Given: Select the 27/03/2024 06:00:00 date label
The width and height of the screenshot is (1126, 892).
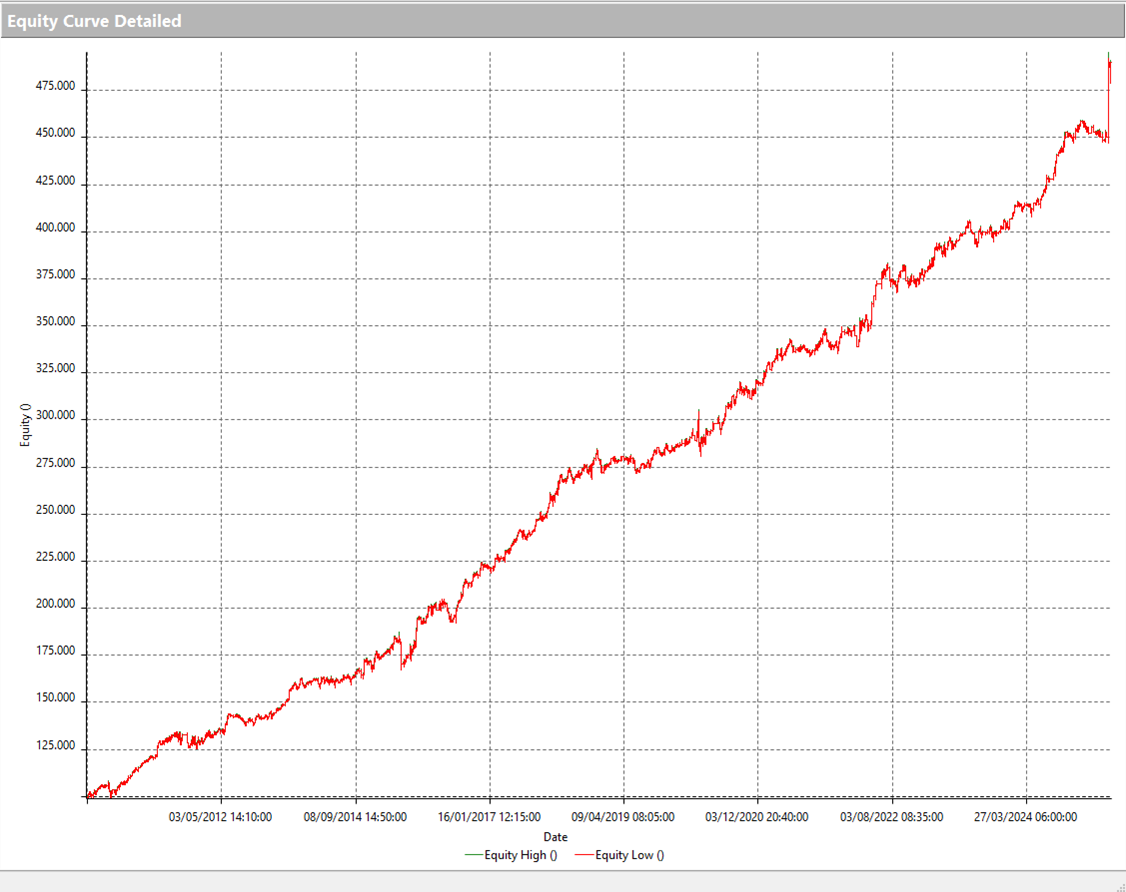Looking at the screenshot, I should tap(1026, 817).
